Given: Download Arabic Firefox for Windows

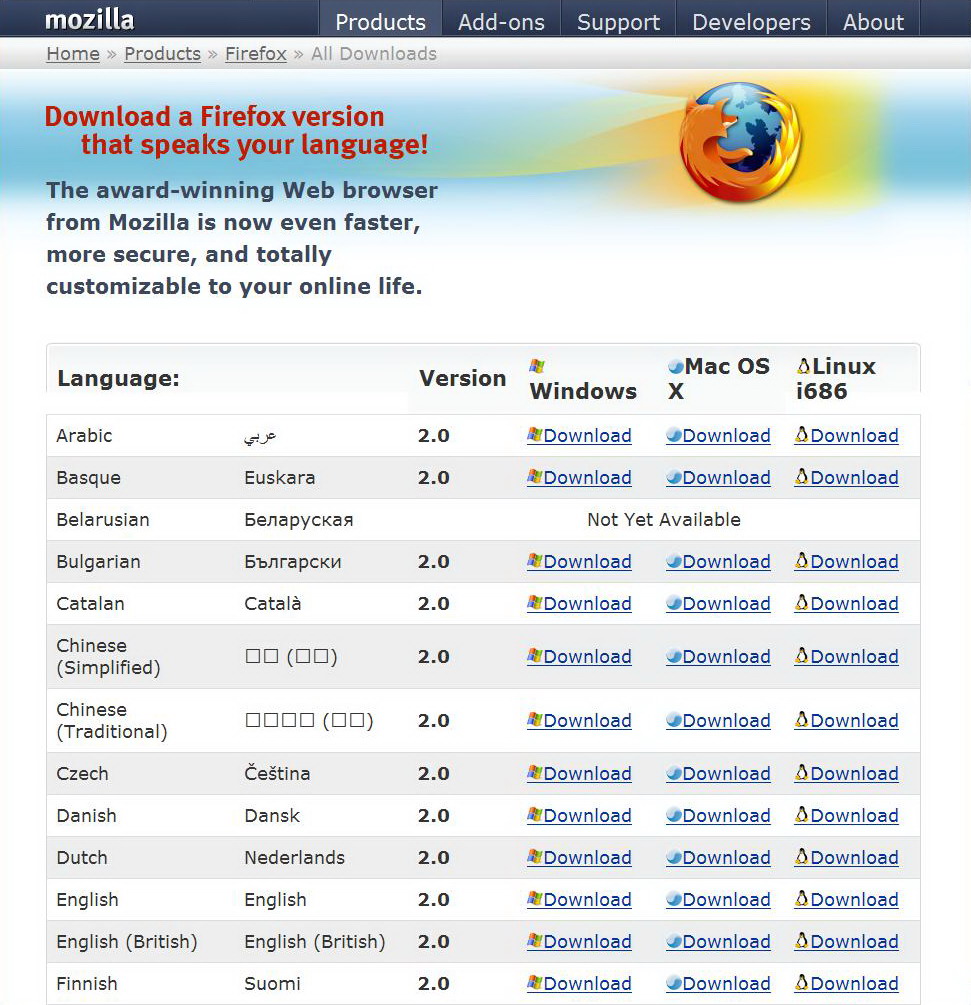Looking at the screenshot, I should coord(579,436).
